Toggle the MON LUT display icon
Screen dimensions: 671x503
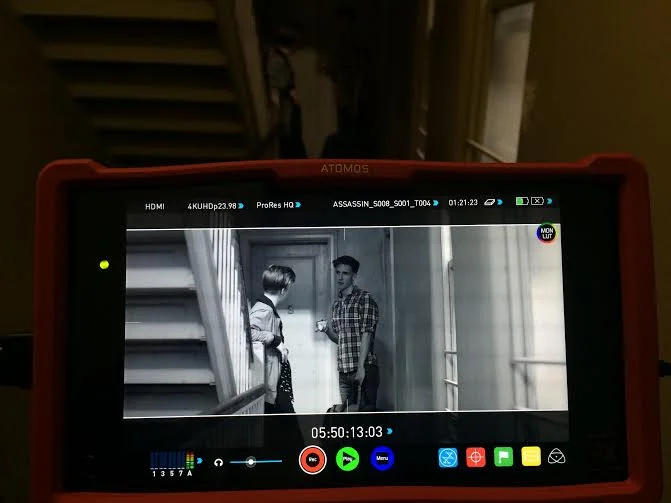pos(546,233)
